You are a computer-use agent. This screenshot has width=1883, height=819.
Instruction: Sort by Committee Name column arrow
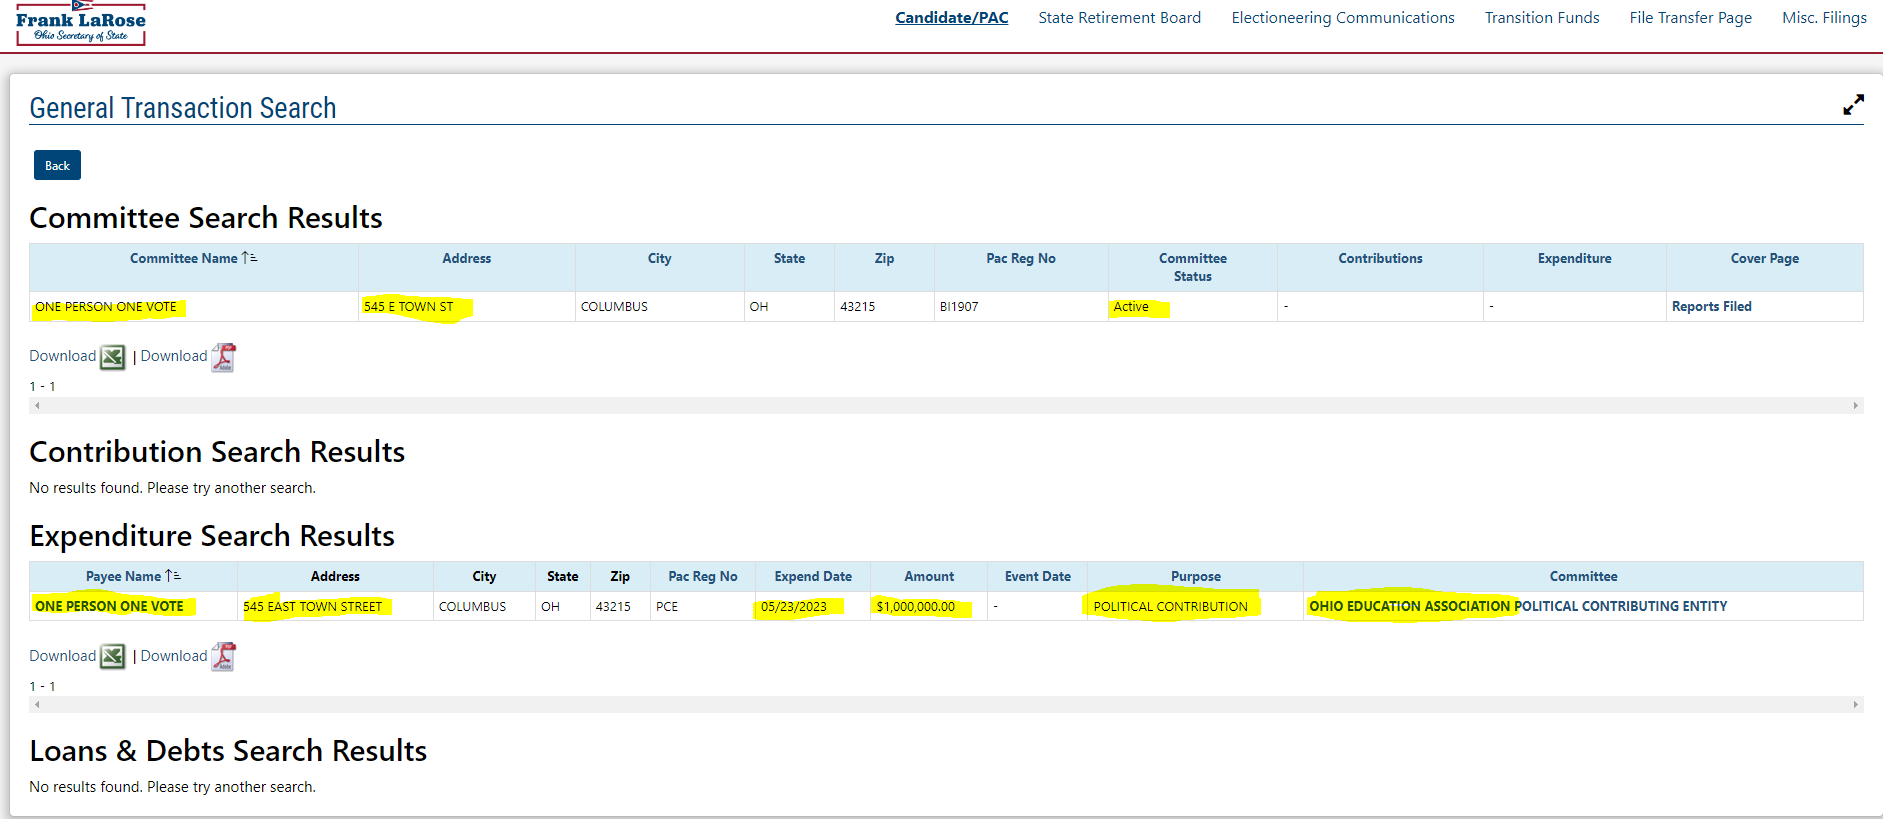tap(249, 258)
